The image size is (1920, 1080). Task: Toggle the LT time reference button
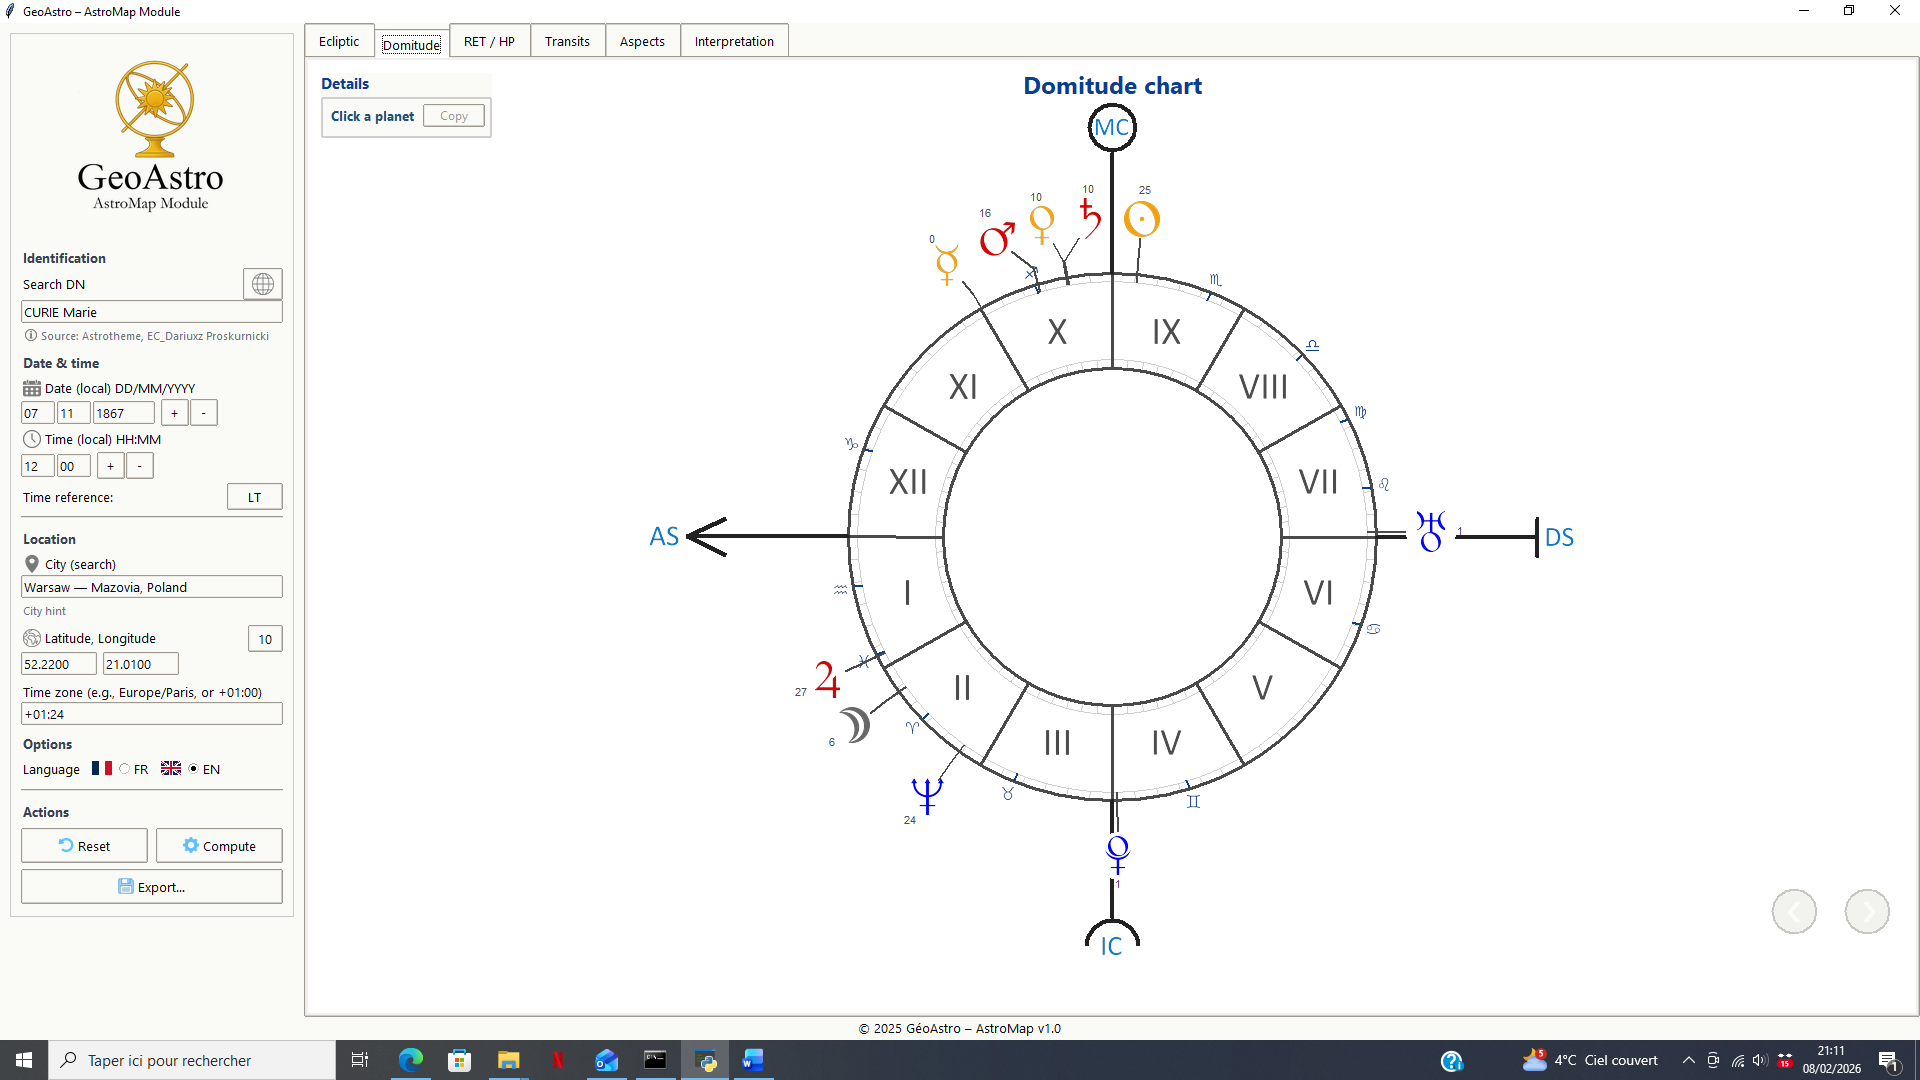pyautogui.click(x=254, y=497)
